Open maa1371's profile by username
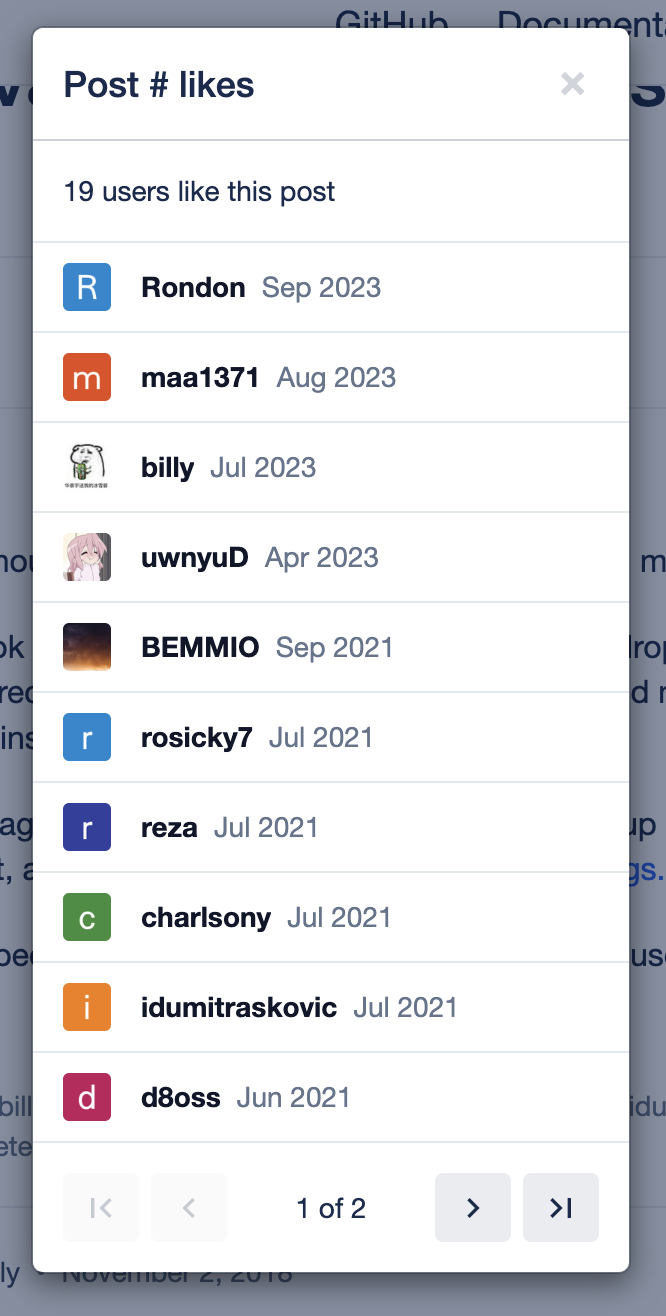 [x=200, y=378]
